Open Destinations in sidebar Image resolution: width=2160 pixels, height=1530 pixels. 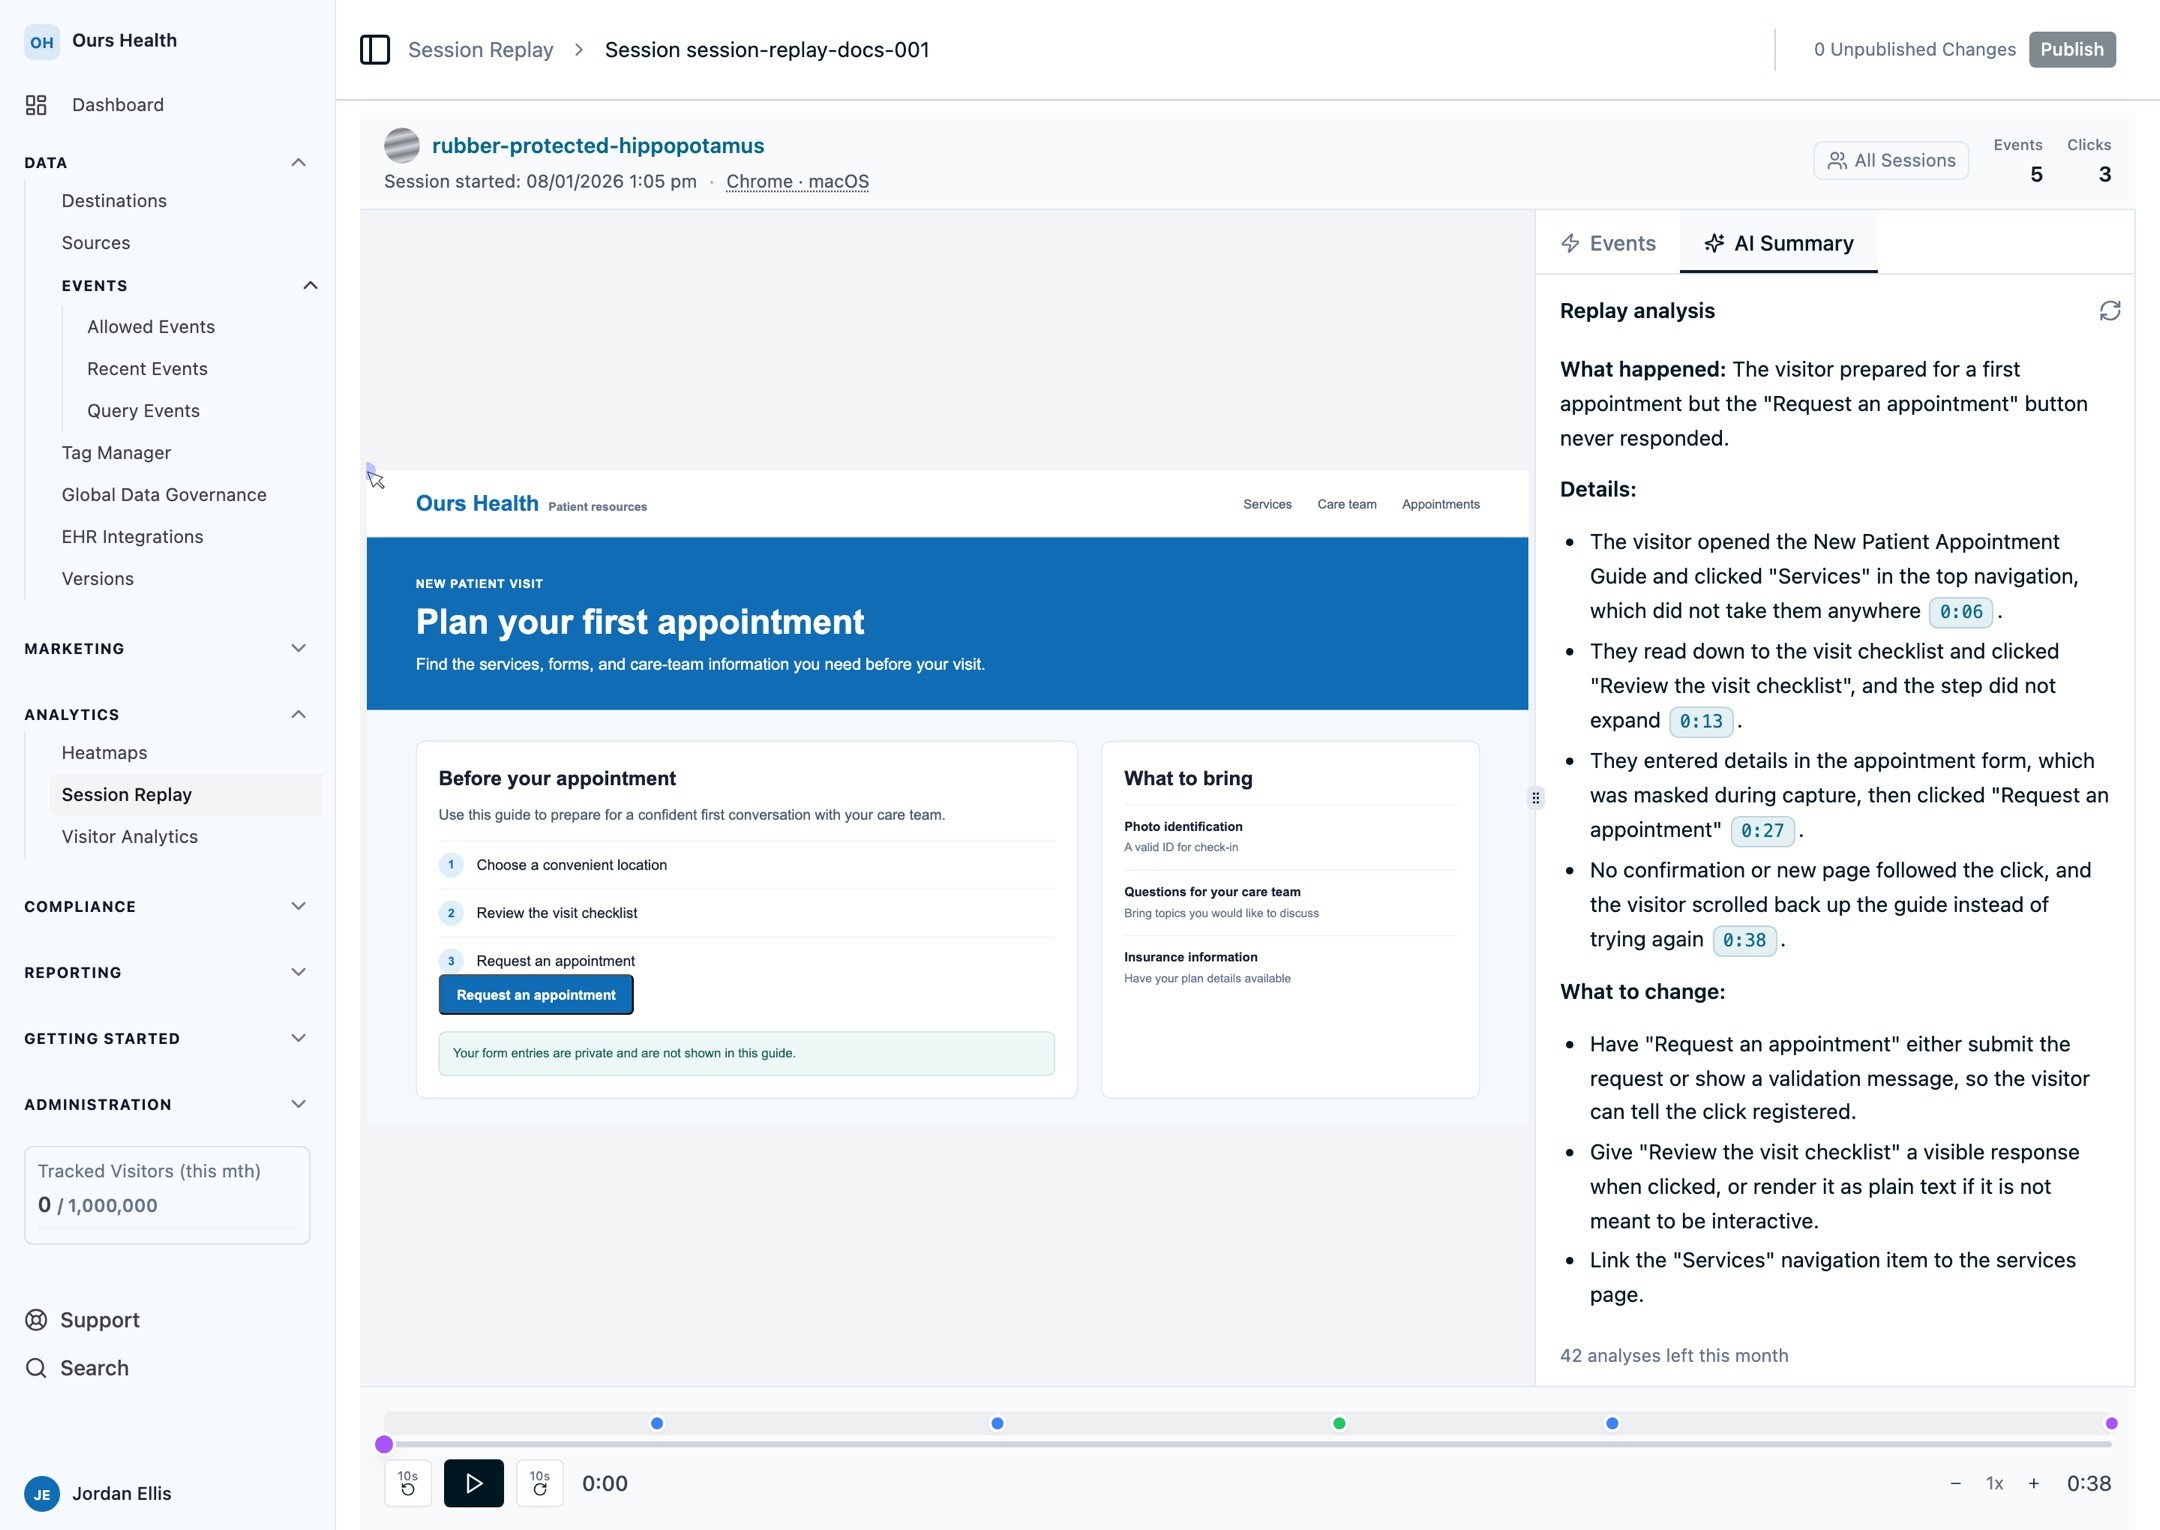click(x=114, y=201)
